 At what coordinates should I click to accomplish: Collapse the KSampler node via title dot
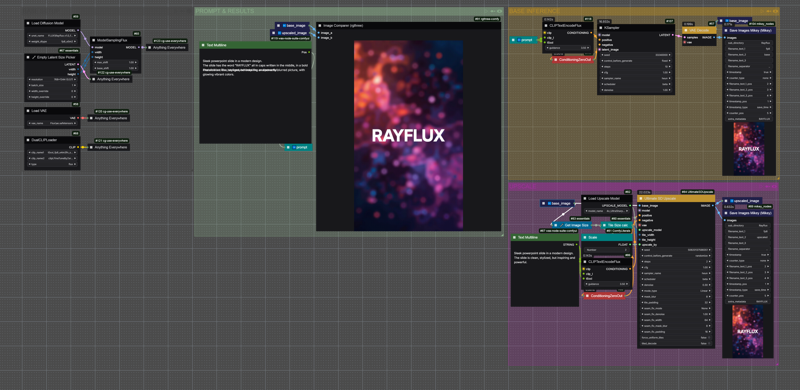click(601, 28)
